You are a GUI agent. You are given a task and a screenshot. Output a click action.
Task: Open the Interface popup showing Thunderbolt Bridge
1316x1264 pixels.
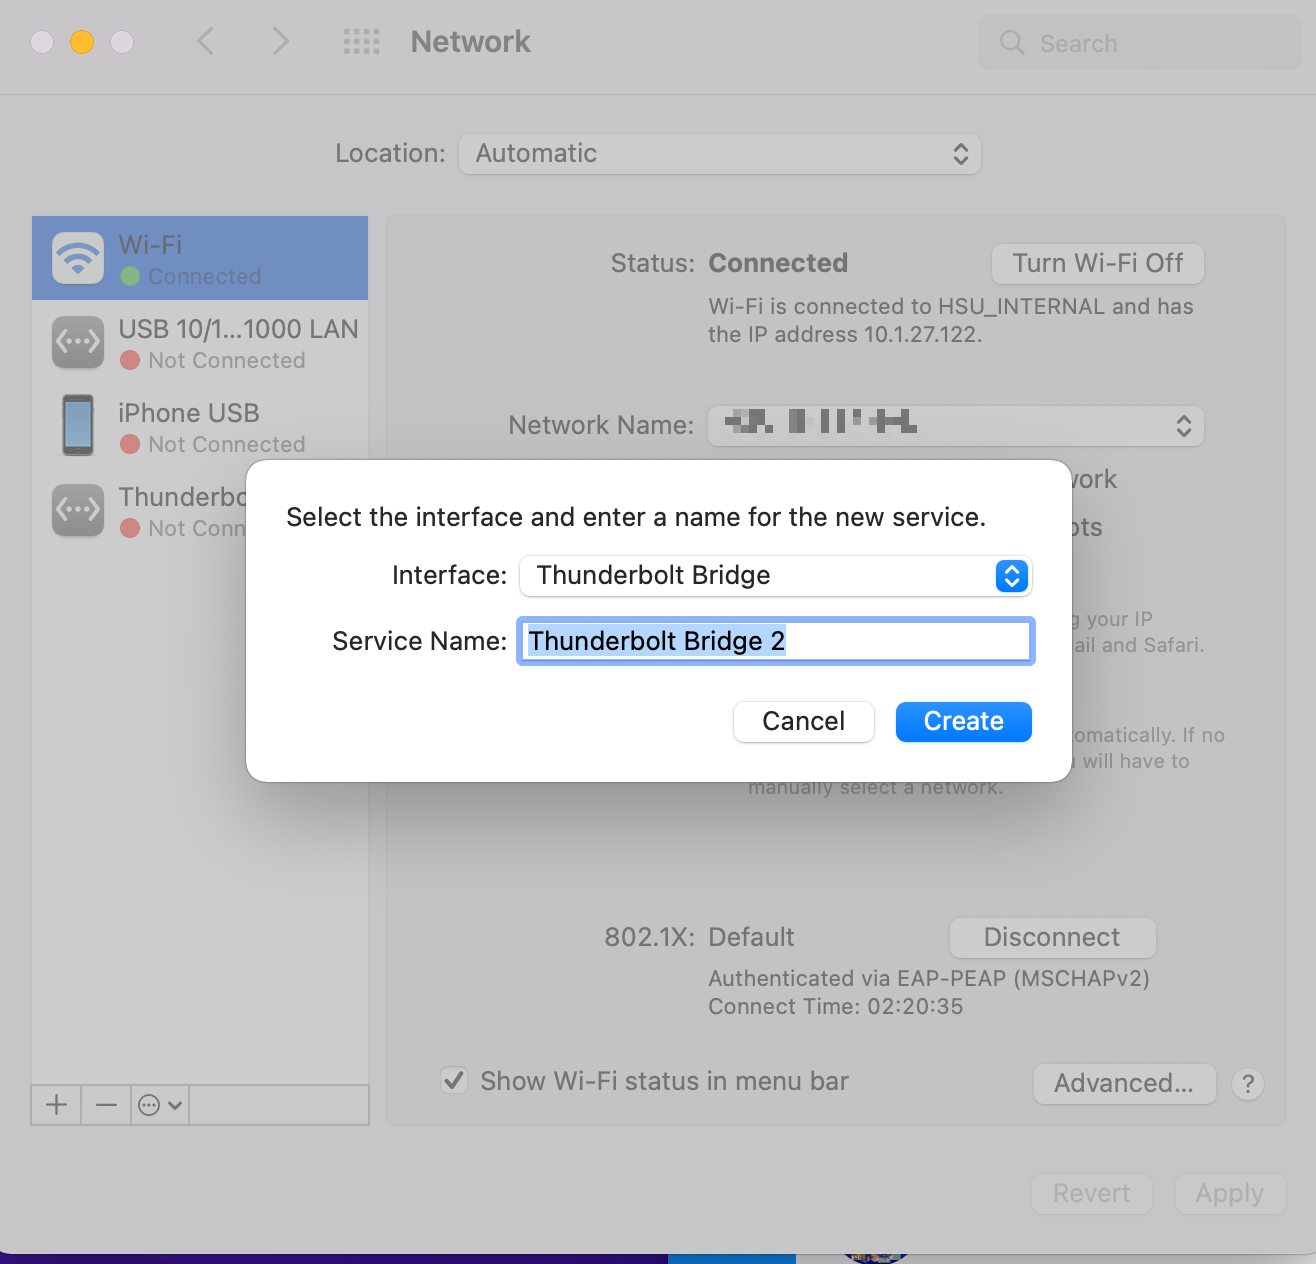pos(775,576)
